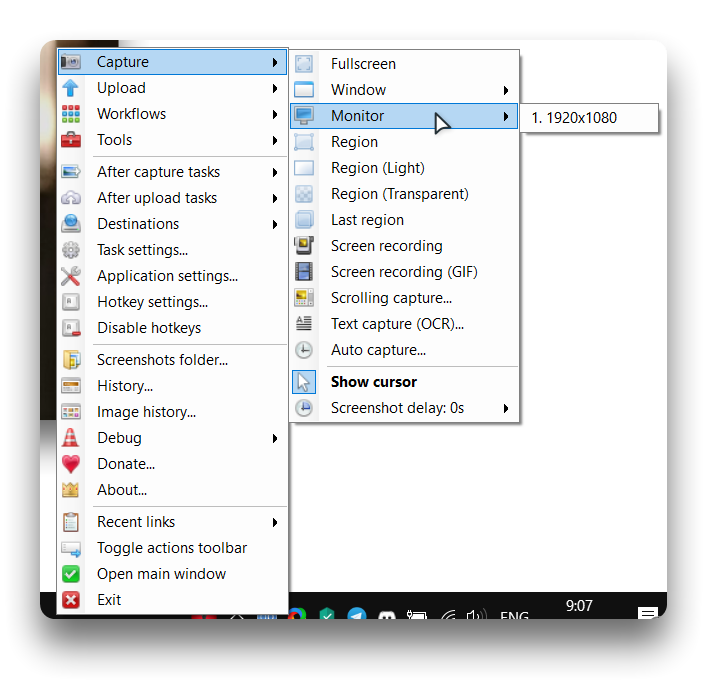
Task: Expand the Destinations submenu arrow
Action: click(x=275, y=225)
